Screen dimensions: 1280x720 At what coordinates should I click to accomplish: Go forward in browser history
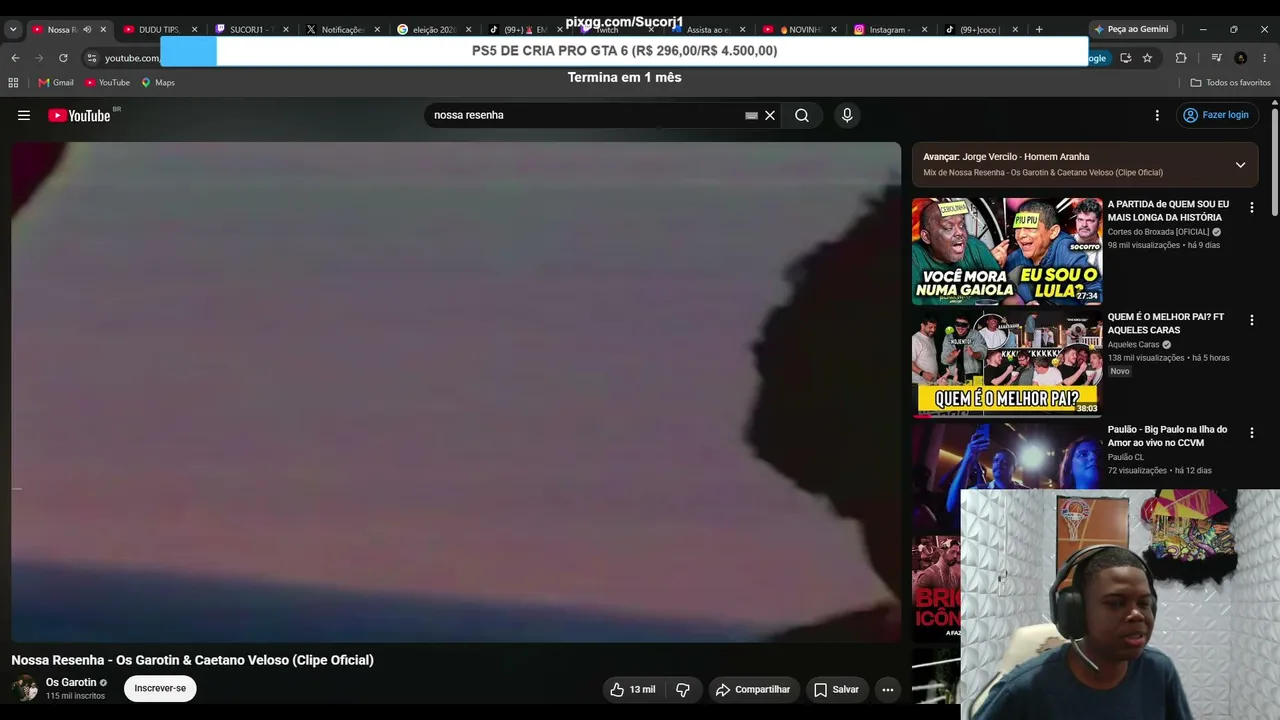[x=39, y=58]
